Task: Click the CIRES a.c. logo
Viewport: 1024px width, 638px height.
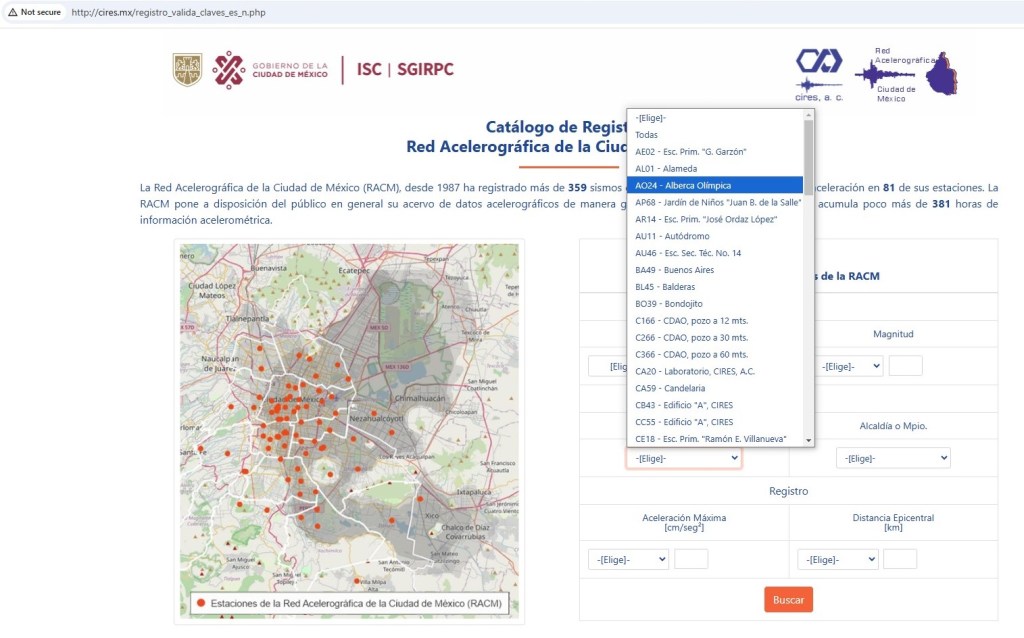Action: click(818, 73)
